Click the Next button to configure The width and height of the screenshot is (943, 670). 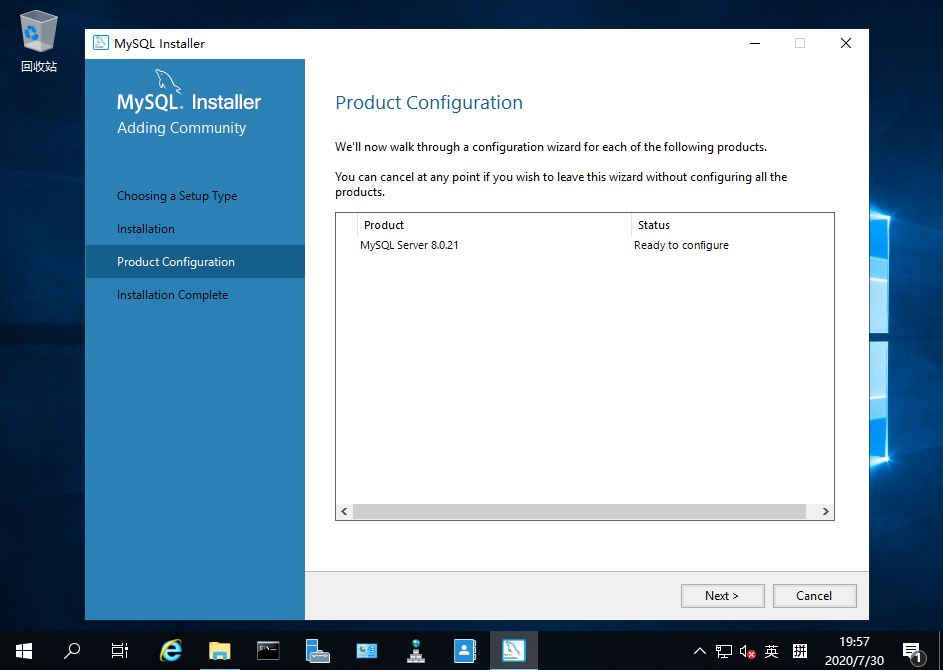722,595
